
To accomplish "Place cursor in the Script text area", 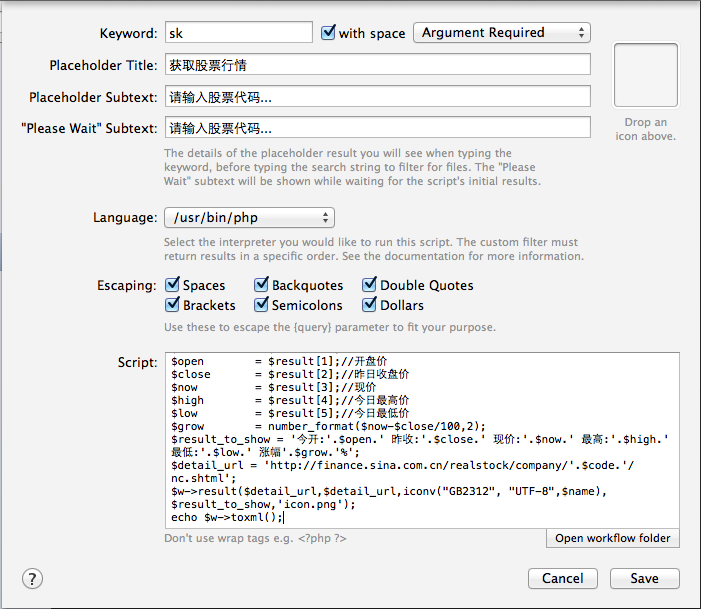I will (422, 440).
